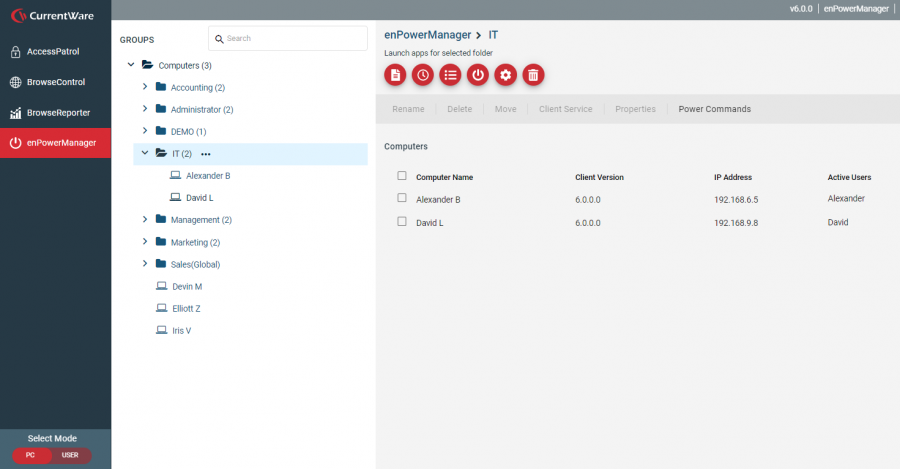
Task: Open the IT folder three-dot menu
Action: tap(205, 154)
